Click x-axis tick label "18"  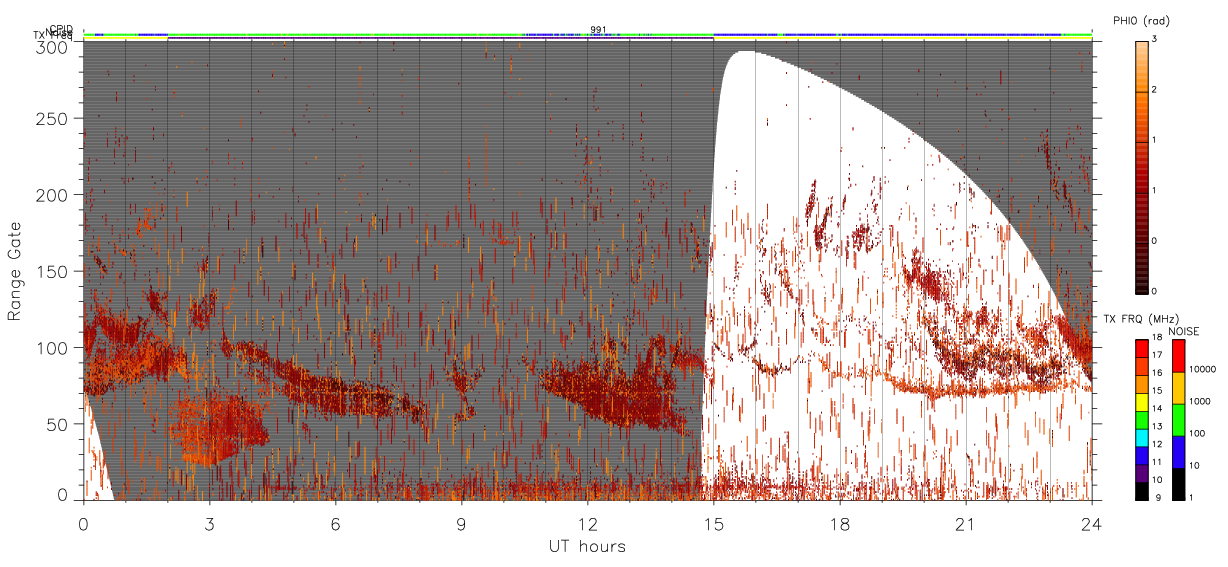pyautogui.click(x=840, y=523)
